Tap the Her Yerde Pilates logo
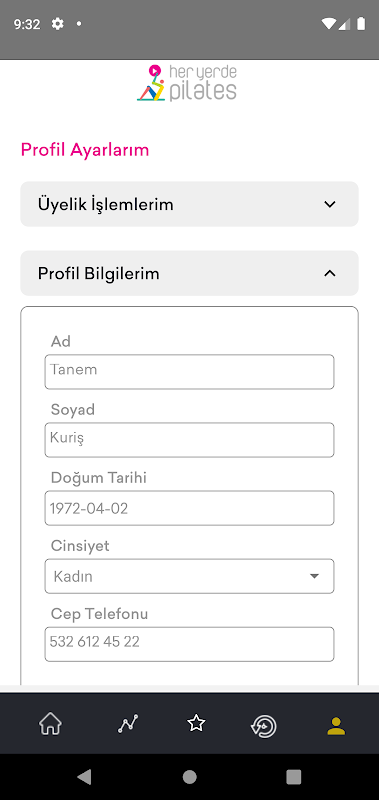This screenshot has height=800, width=379. pos(187,83)
